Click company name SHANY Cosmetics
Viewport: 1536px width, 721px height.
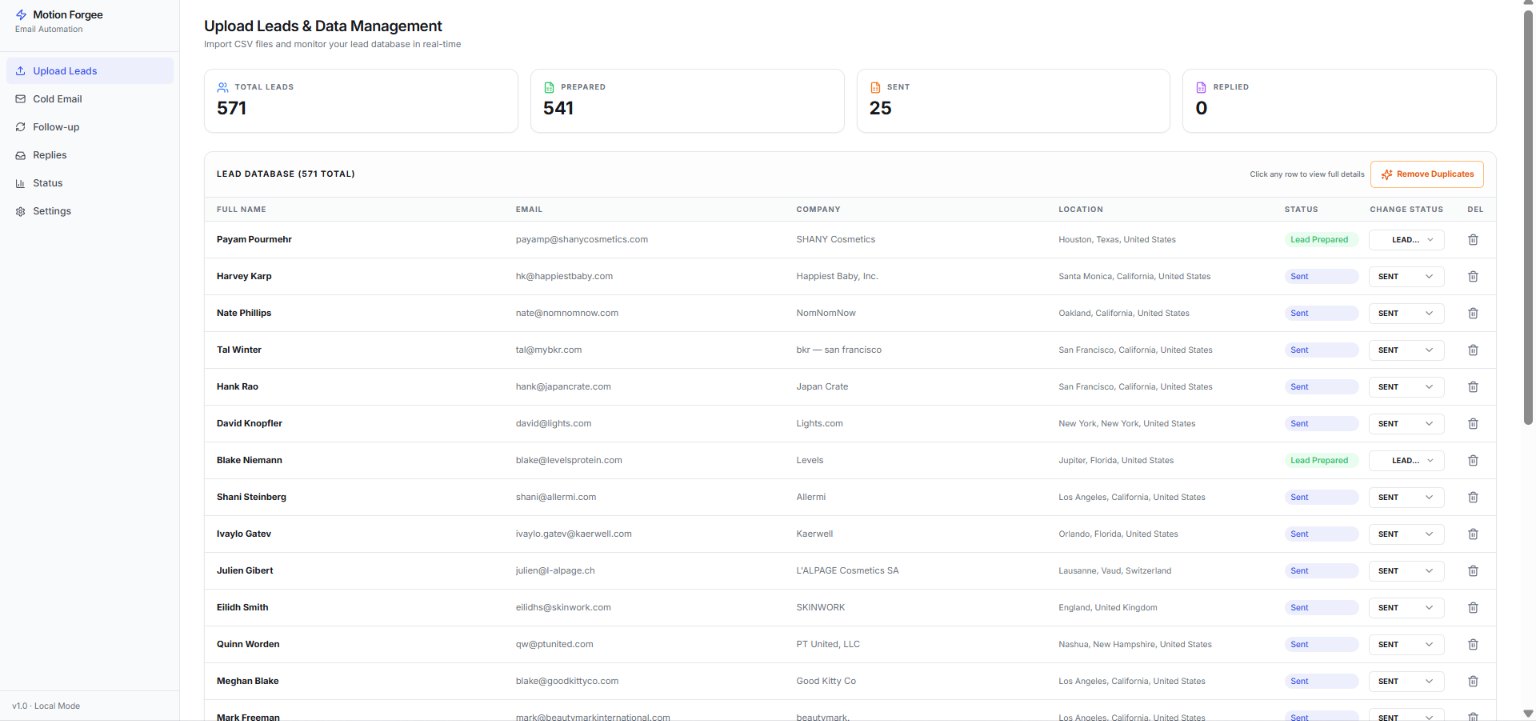[x=836, y=240]
